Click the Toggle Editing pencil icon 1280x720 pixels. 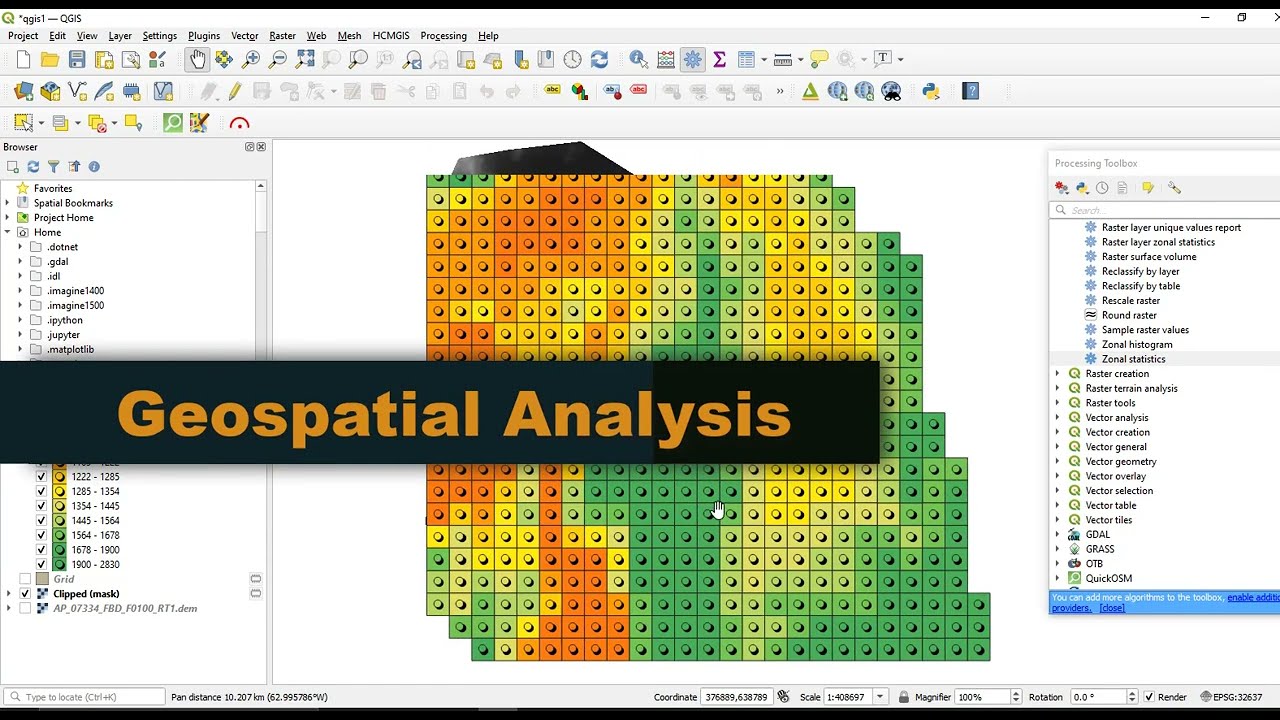[235, 92]
